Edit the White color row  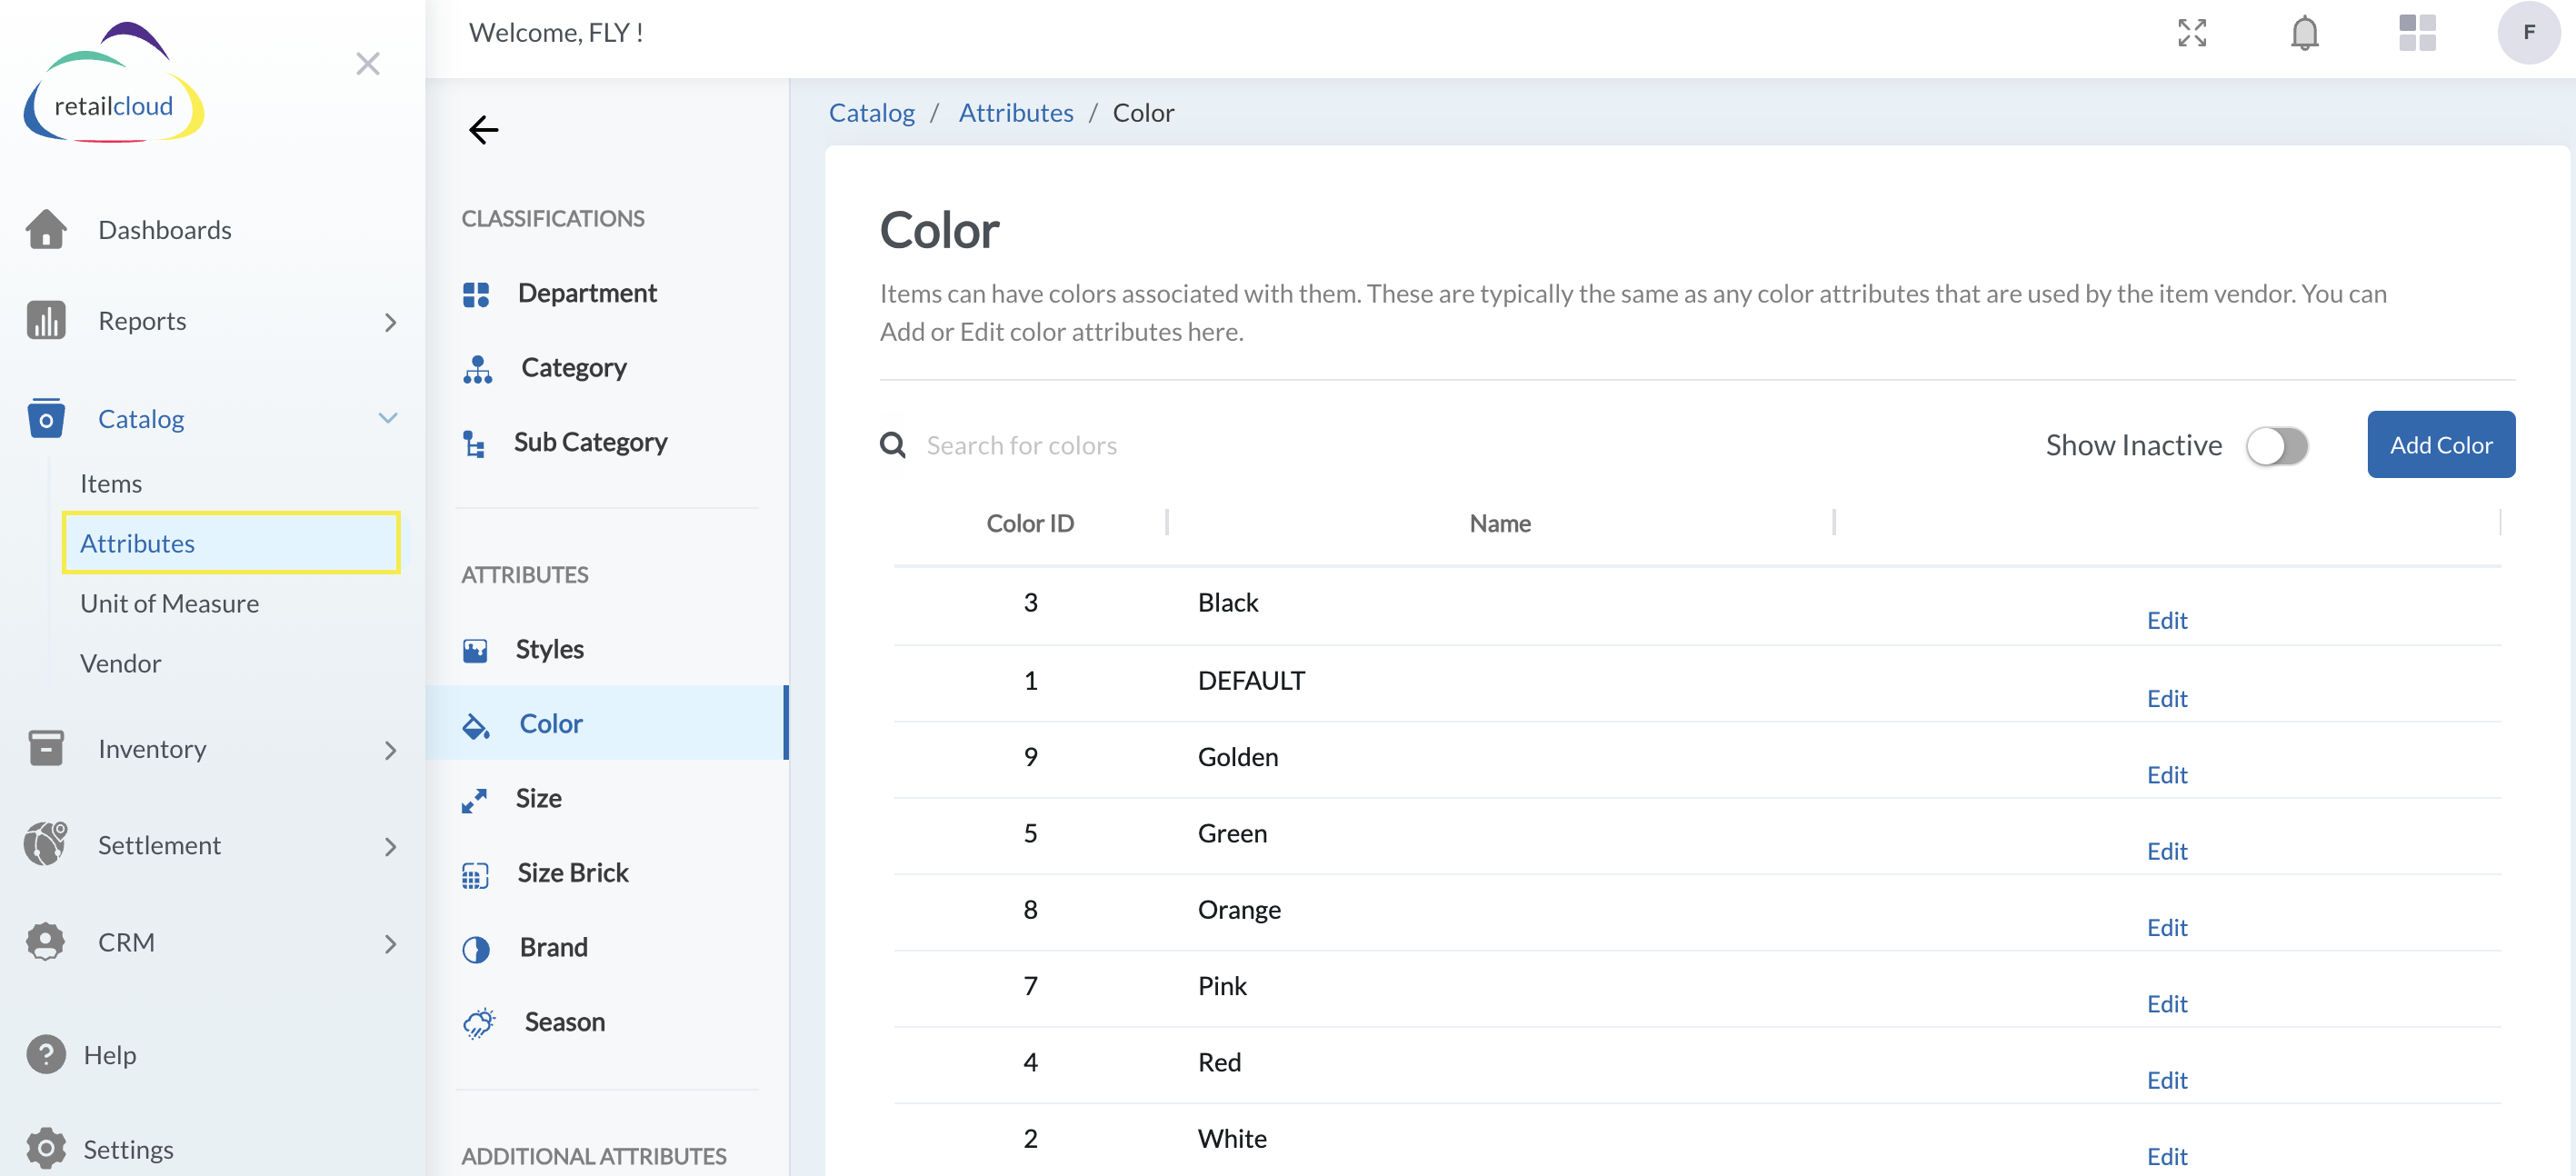[x=2166, y=1156]
